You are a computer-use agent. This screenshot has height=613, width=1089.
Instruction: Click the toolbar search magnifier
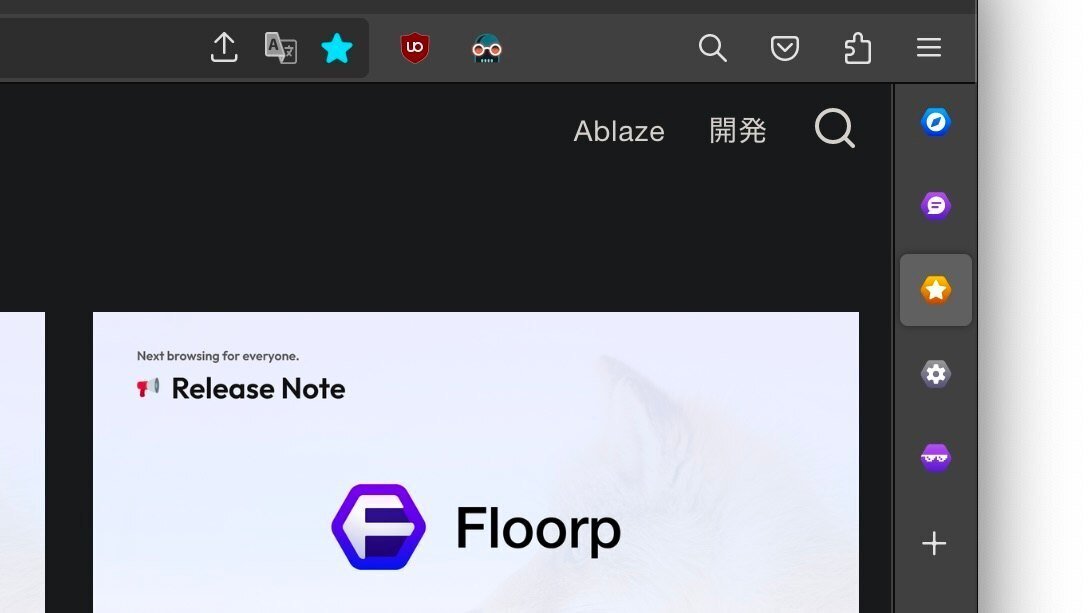(x=713, y=48)
